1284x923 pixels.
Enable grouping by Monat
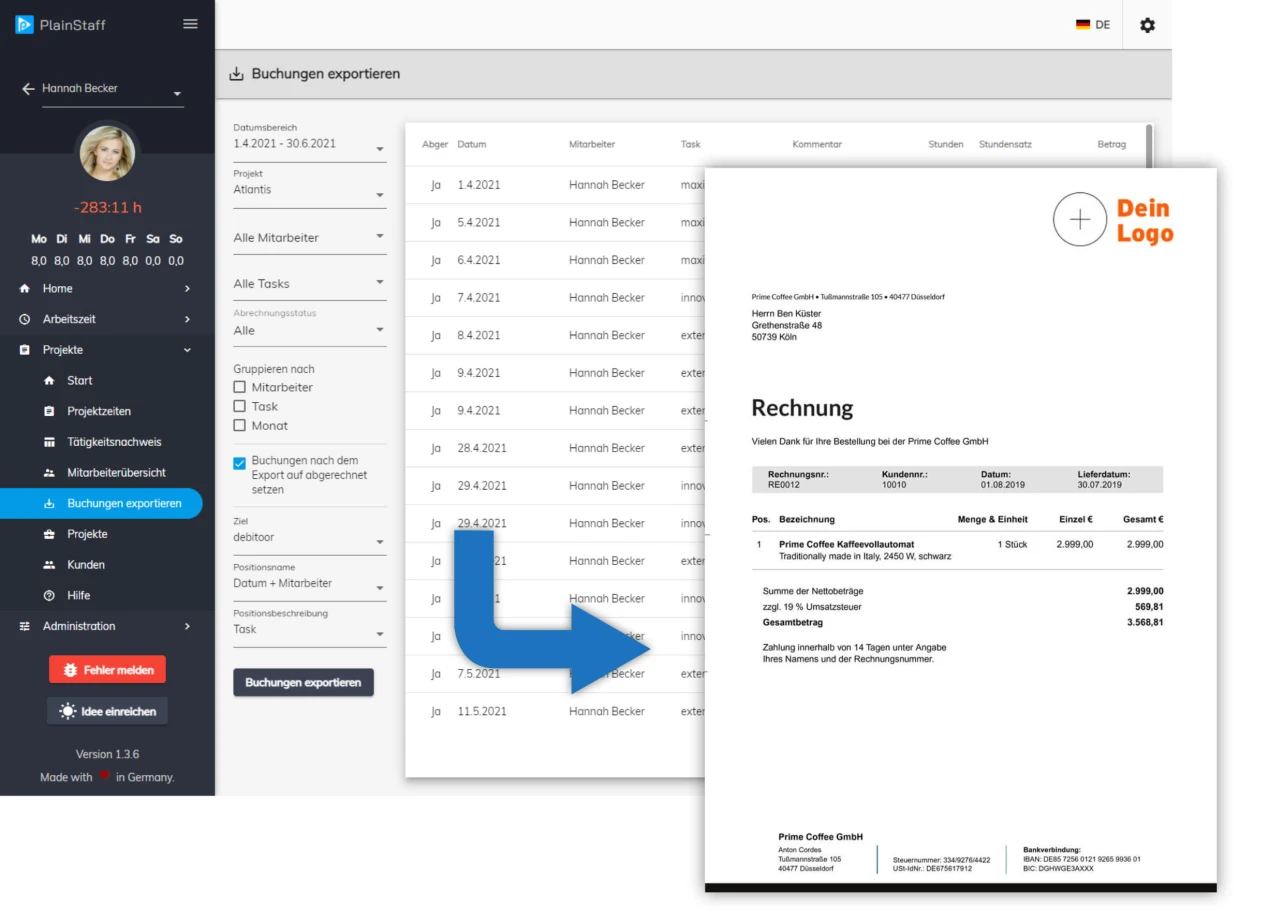(239, 425)
